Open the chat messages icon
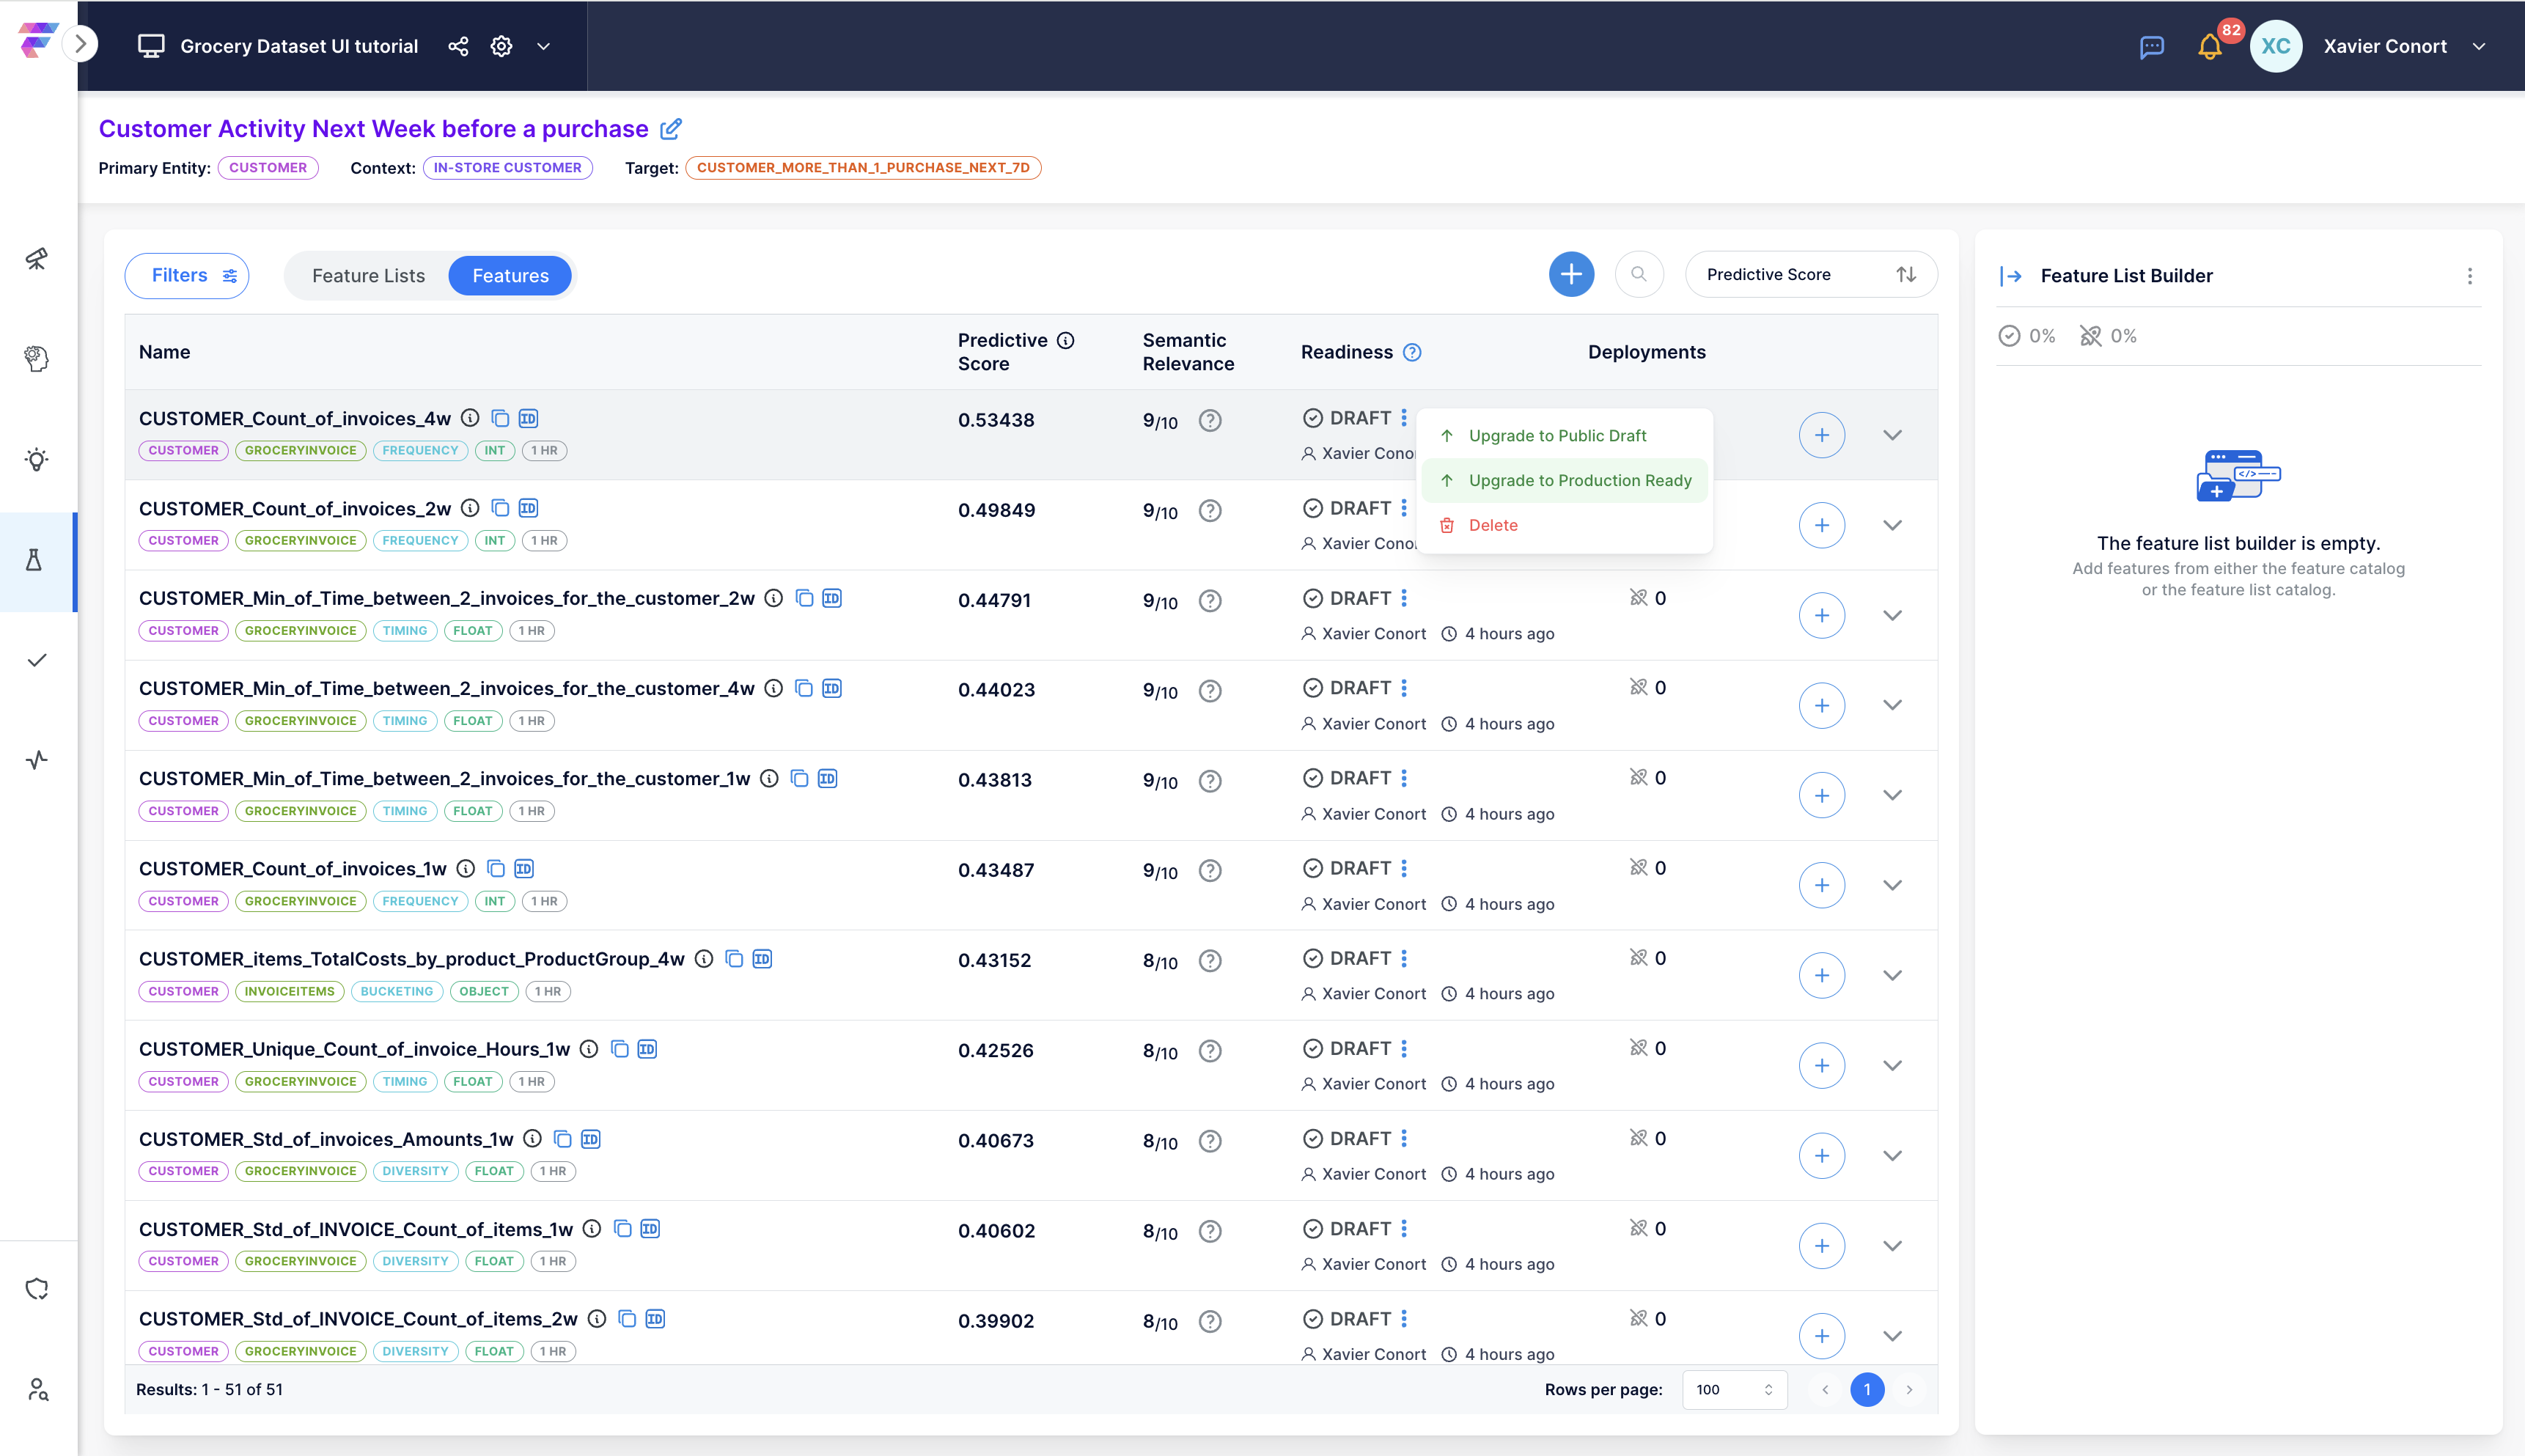The image size is (2525, 1456). [2152, 46]
